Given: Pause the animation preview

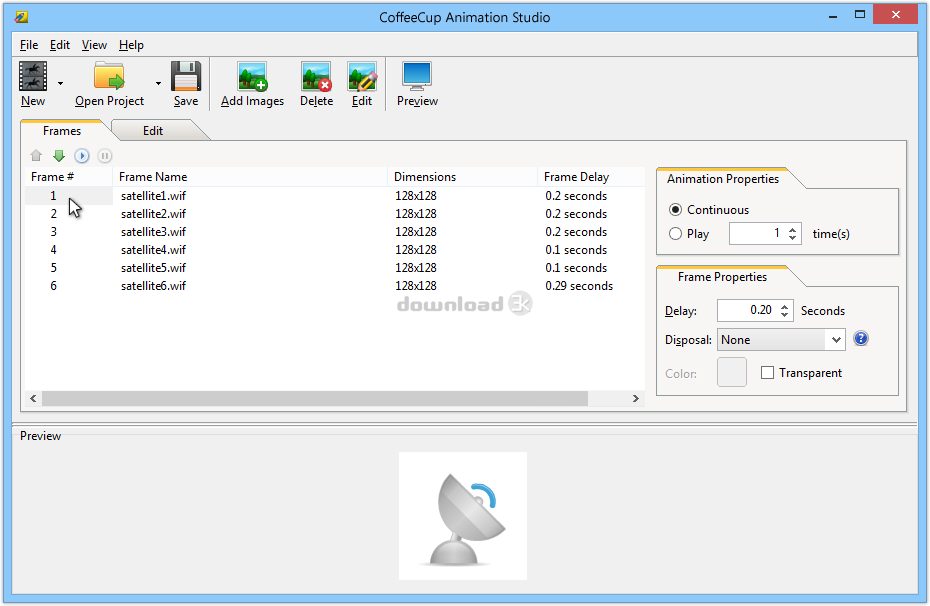Looking at the screenshot, I should point(104,156).
